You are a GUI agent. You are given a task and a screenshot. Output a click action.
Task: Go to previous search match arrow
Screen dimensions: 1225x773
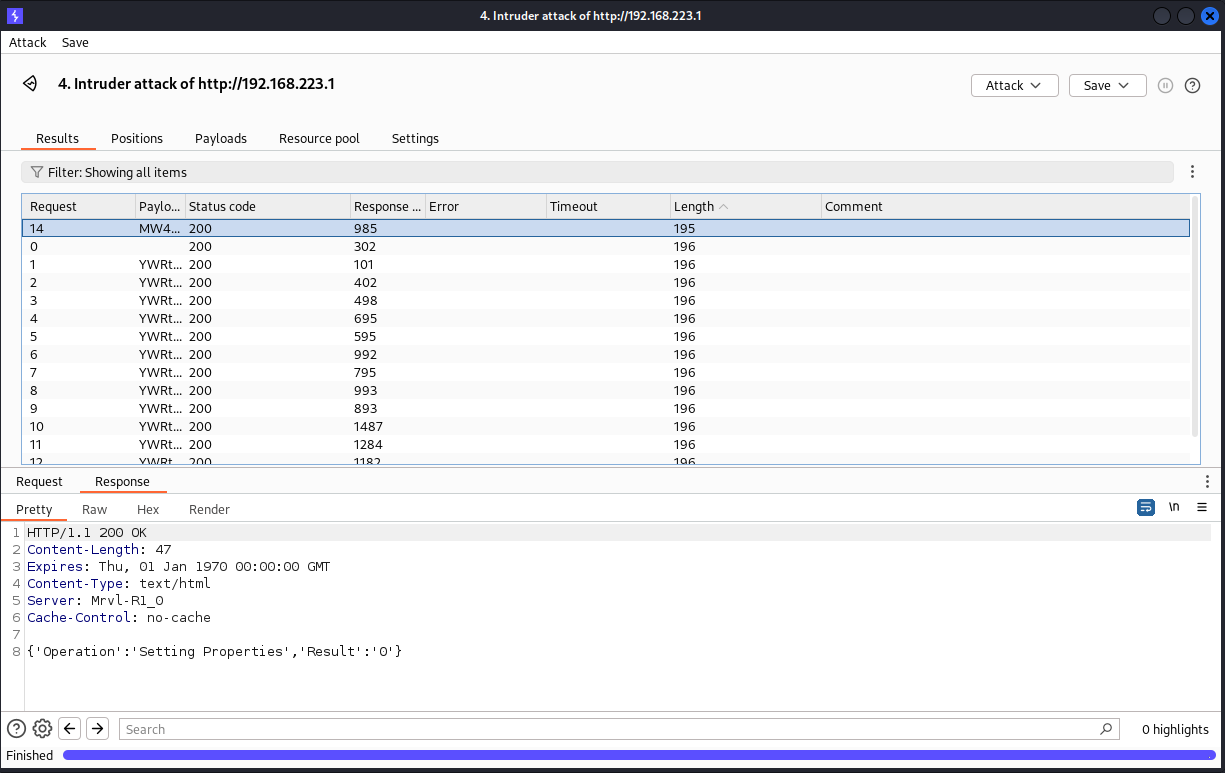(x=69, y=728)
